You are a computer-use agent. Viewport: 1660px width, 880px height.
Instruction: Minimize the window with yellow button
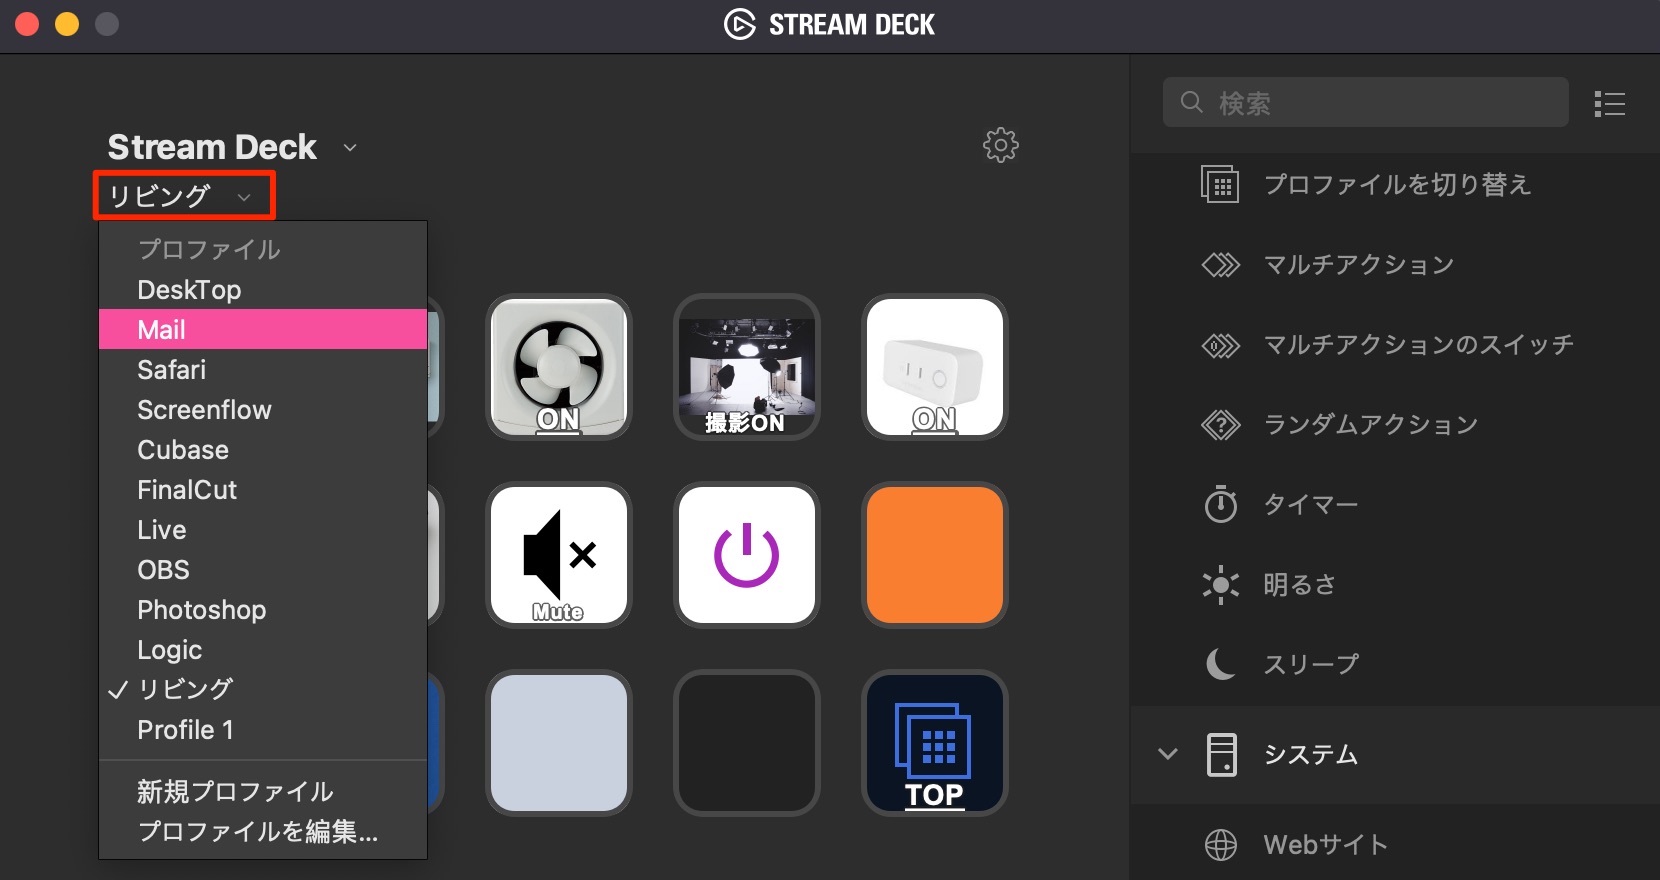pyautogui.click(x=67, y=24)
